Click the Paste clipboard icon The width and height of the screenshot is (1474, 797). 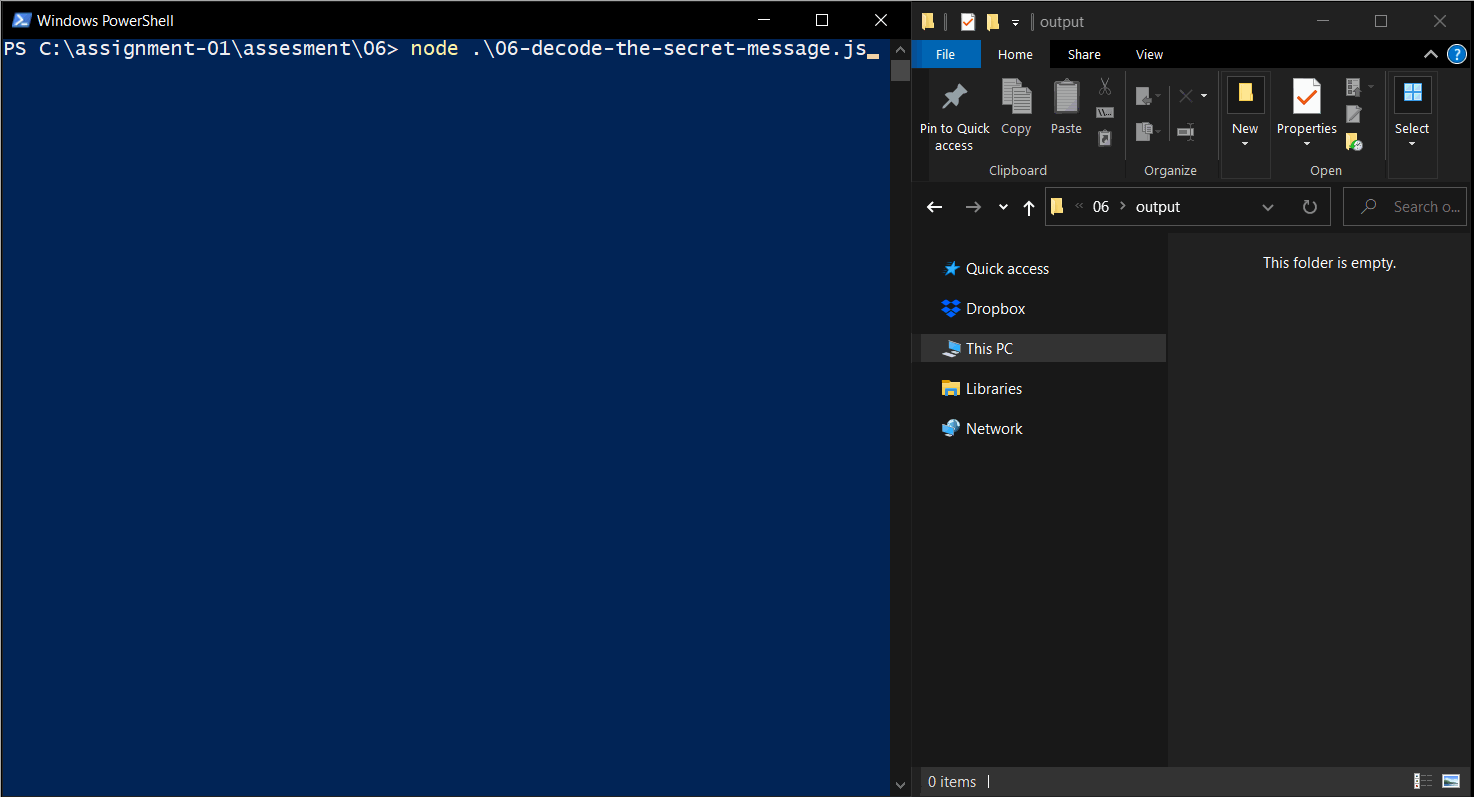point(1066,97)
